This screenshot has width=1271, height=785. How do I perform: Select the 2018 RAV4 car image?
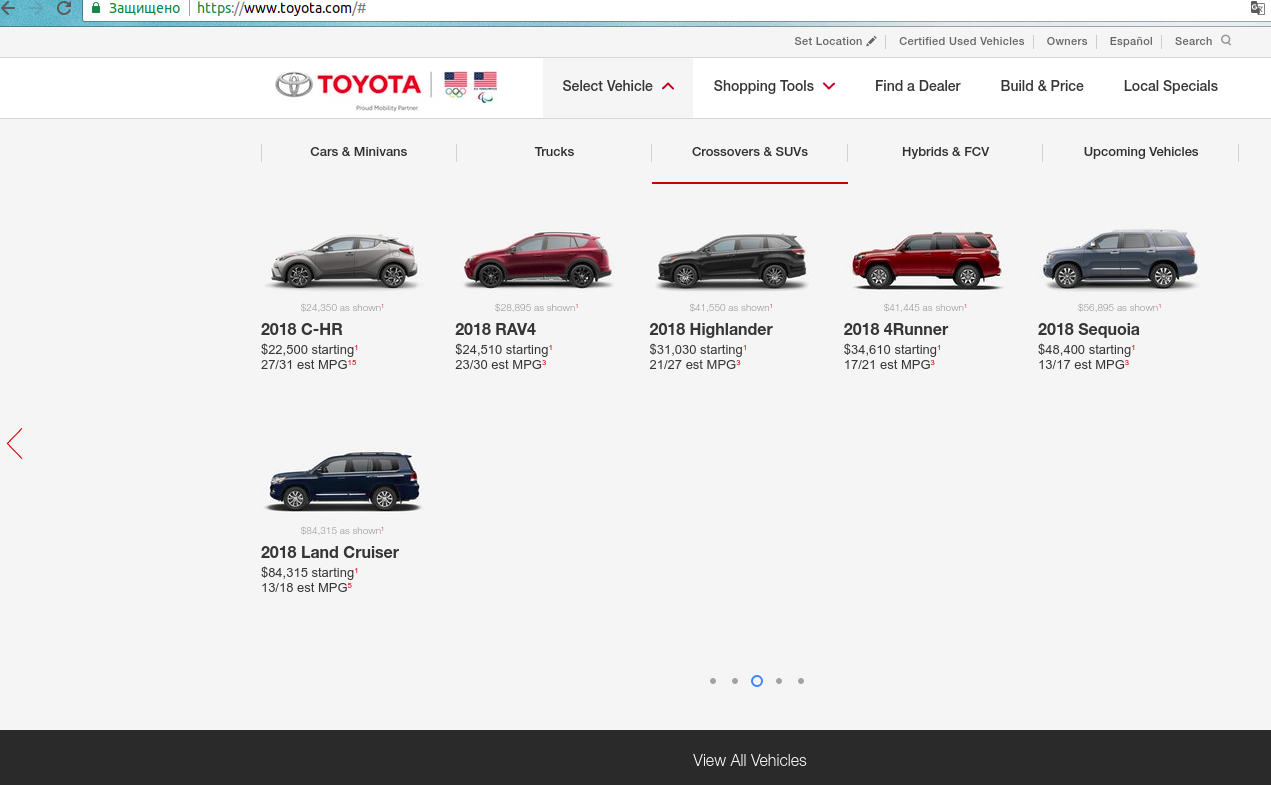click(537, 260)
